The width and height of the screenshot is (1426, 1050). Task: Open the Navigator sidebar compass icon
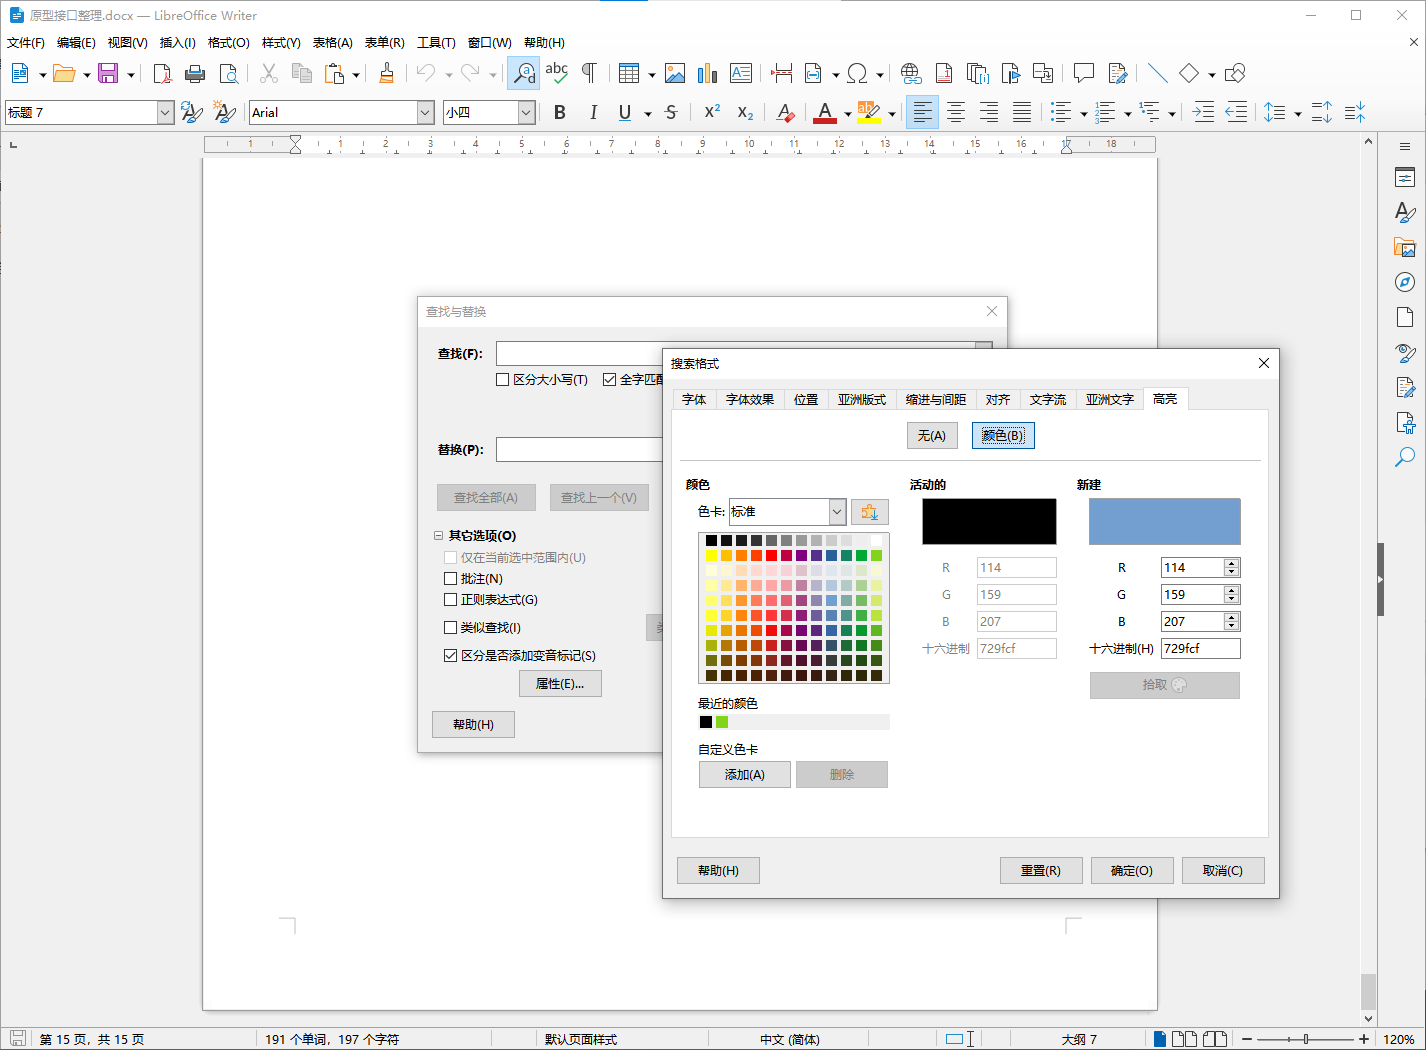click(1405, 282)
